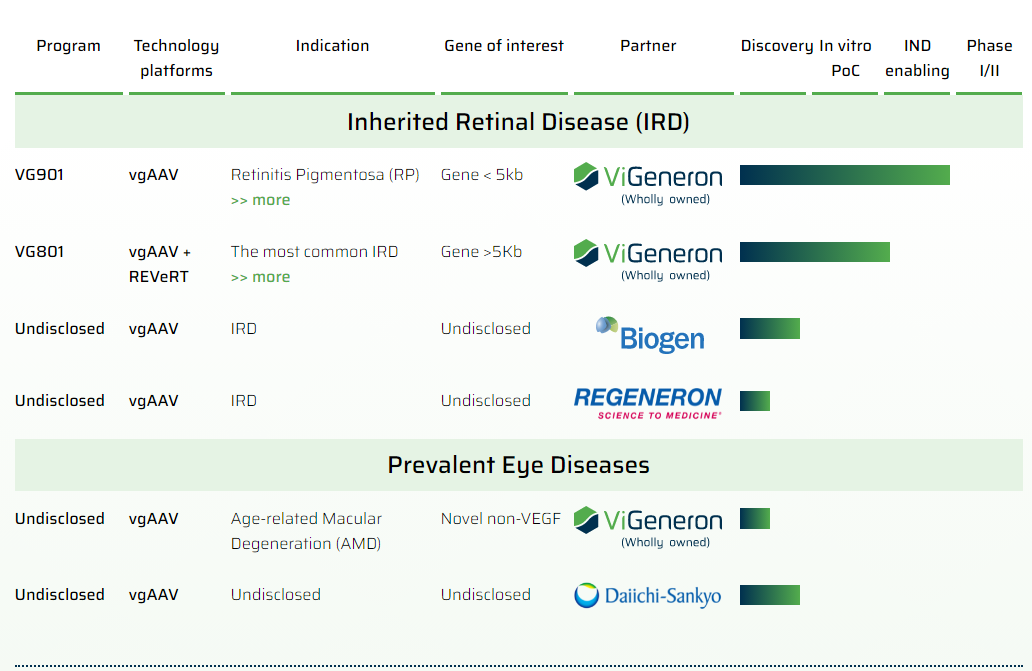Click the VG801 progress bar
This screenshot has height=671, width=1032.
pyautogui.click(x=814, y=252)
